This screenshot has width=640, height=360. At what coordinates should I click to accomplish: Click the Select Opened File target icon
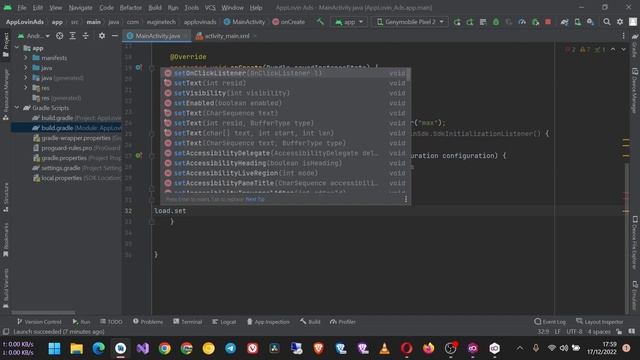60,36
